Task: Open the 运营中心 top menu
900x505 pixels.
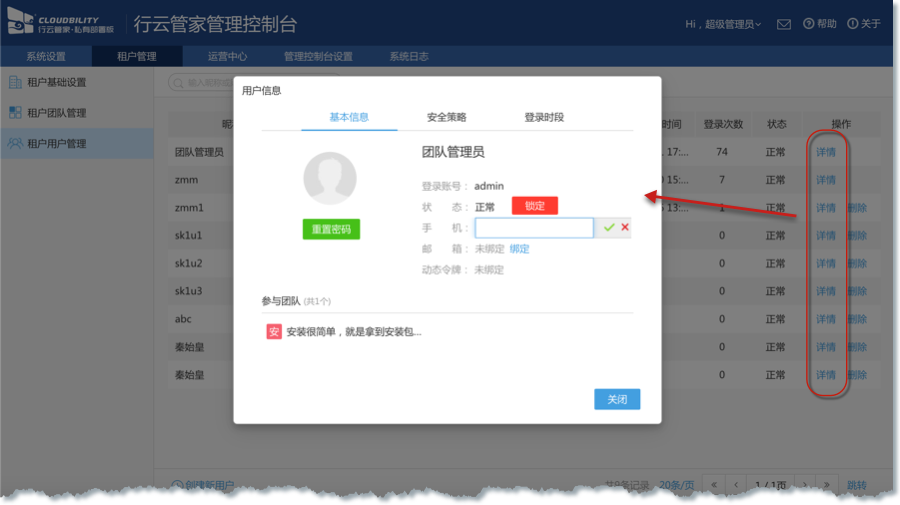Action: (x=227, y=56)
